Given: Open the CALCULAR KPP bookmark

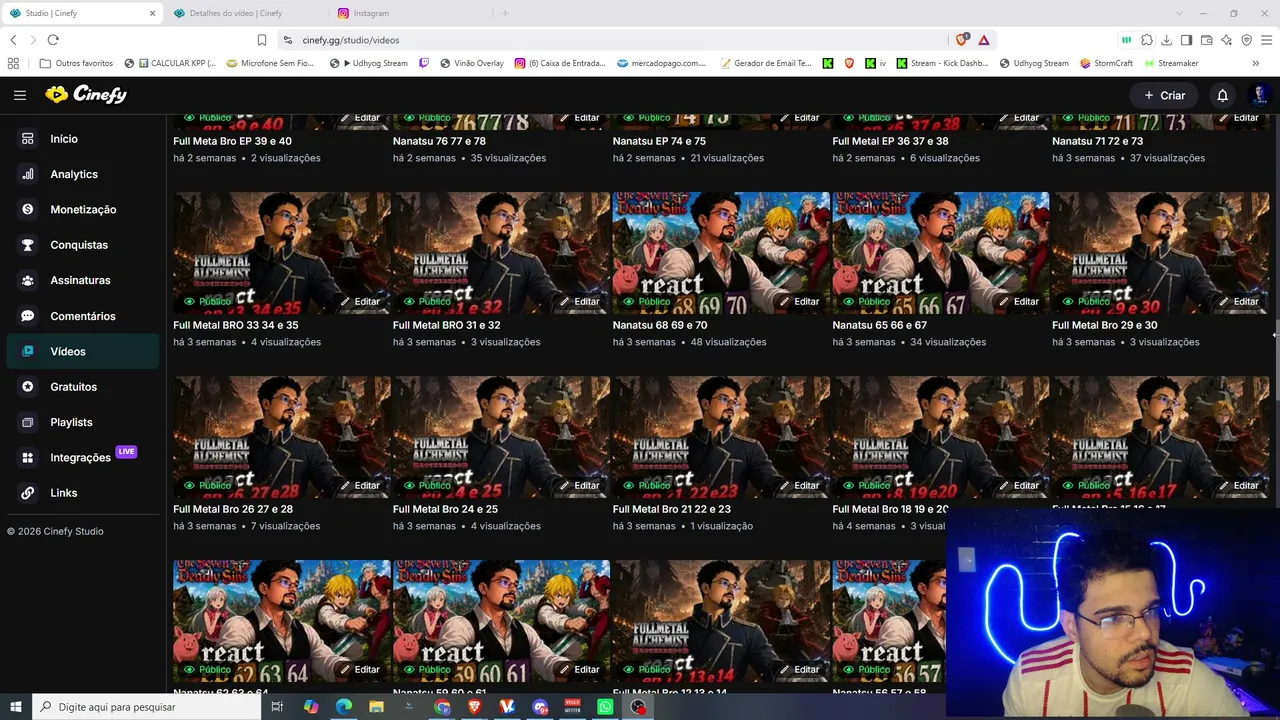Looking at the screenshot, I should [x=170, y=63].
